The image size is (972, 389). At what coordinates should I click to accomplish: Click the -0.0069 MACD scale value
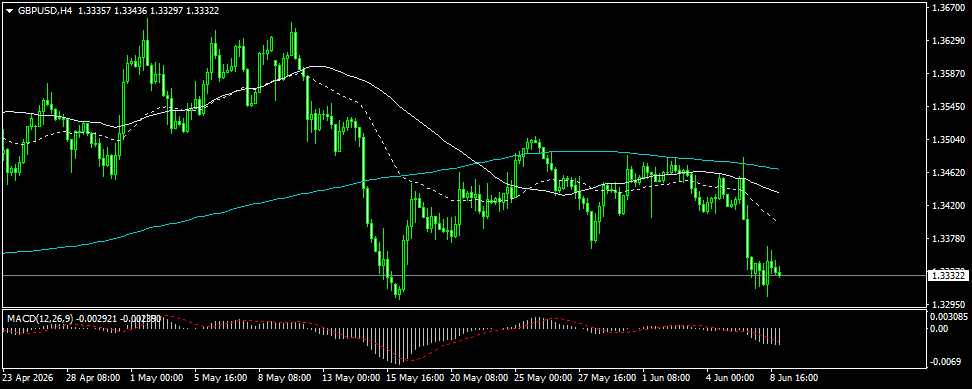click(x=945, y=361)
